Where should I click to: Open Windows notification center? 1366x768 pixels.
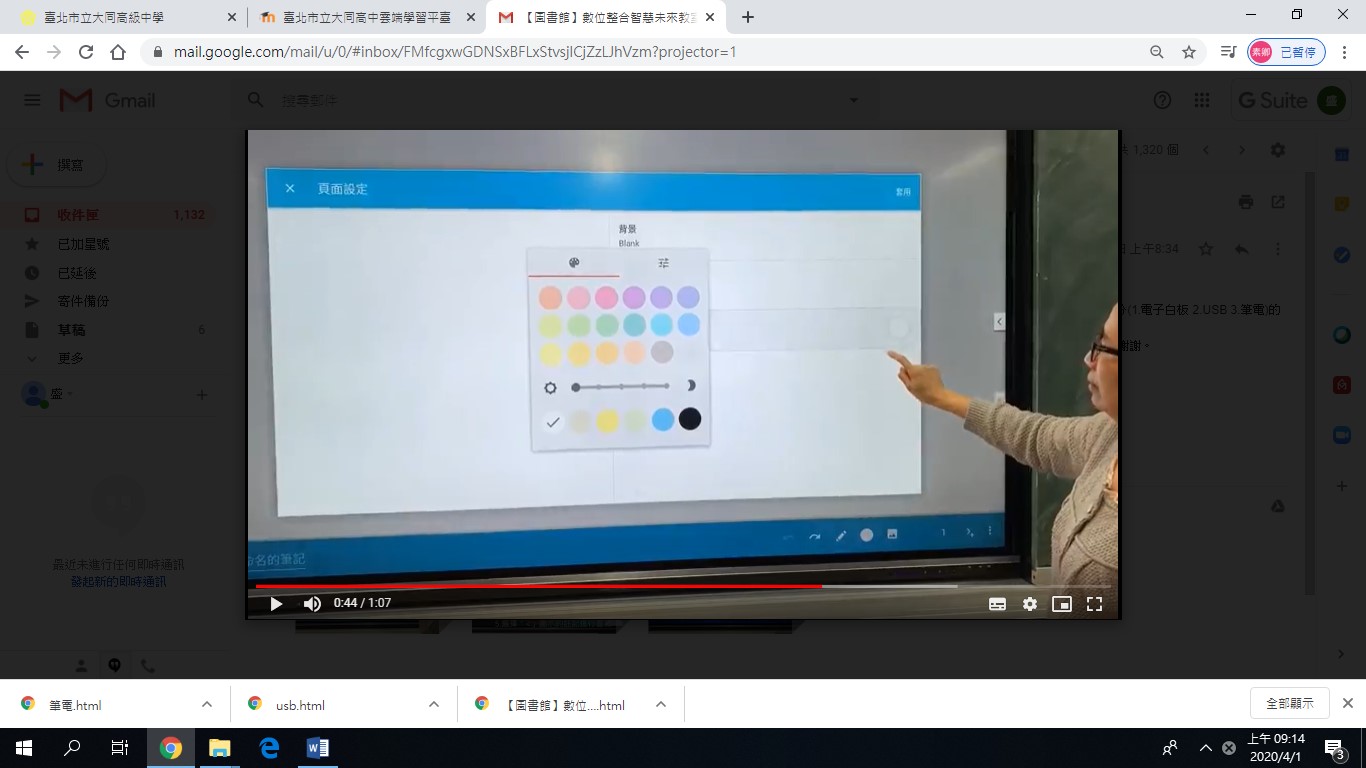[x=1333, y=748]
